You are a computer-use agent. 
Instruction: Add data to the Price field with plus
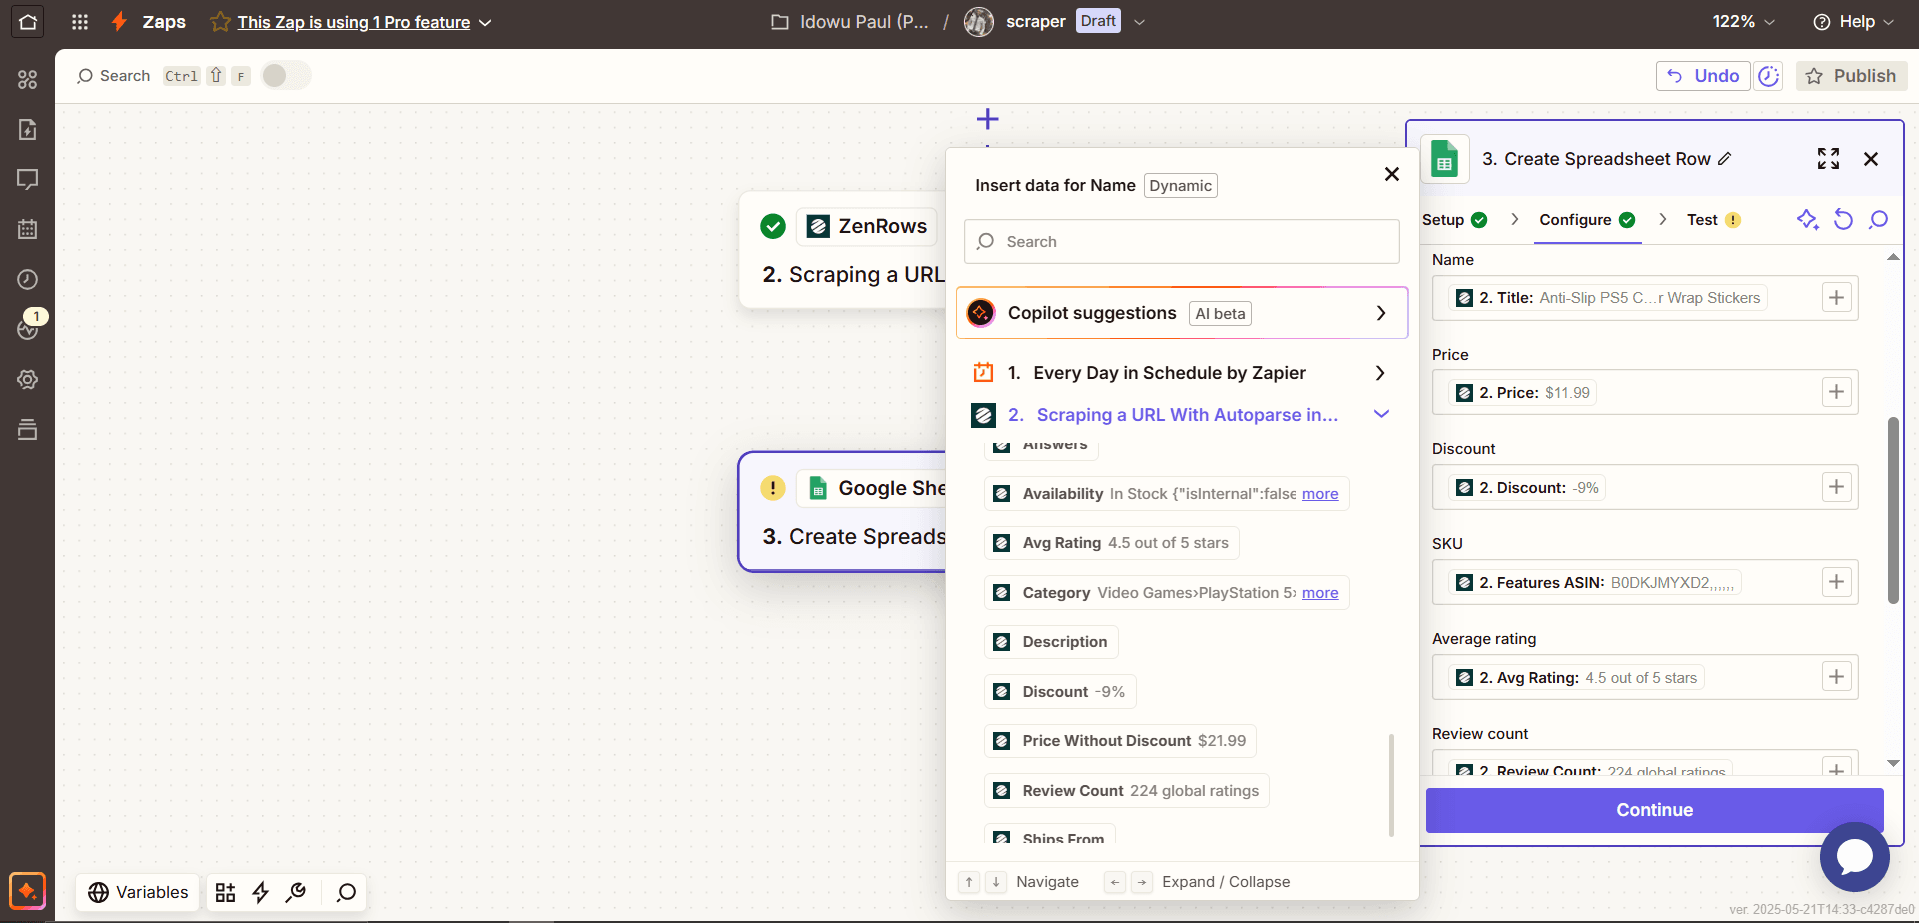(x=1836, y=392)
